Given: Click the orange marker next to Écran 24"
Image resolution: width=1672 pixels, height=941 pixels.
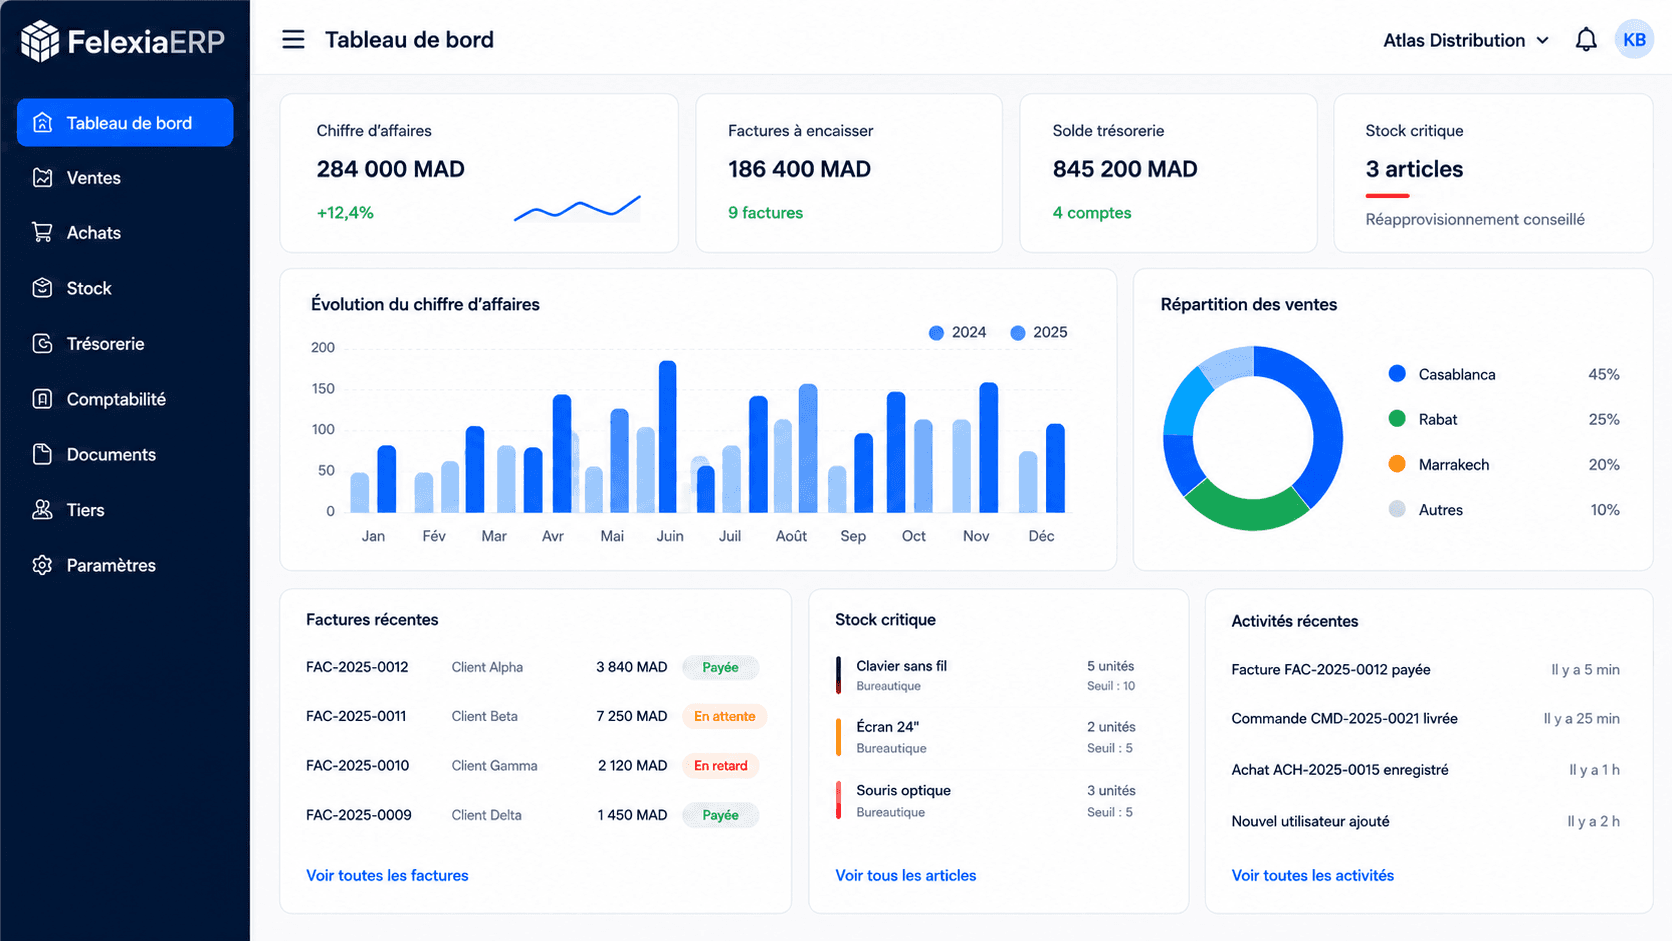Looking at the screenshot, I should (x=838, y=737).
